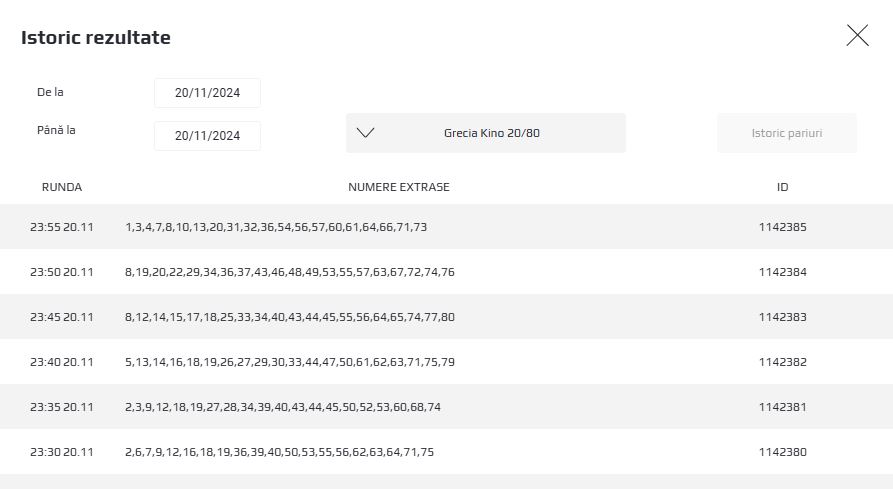The width and height of the screenshot is (893, 489).
Task: Click drawn numbers starting 8,12,14,15,17
Action: (x=290, y=317)
